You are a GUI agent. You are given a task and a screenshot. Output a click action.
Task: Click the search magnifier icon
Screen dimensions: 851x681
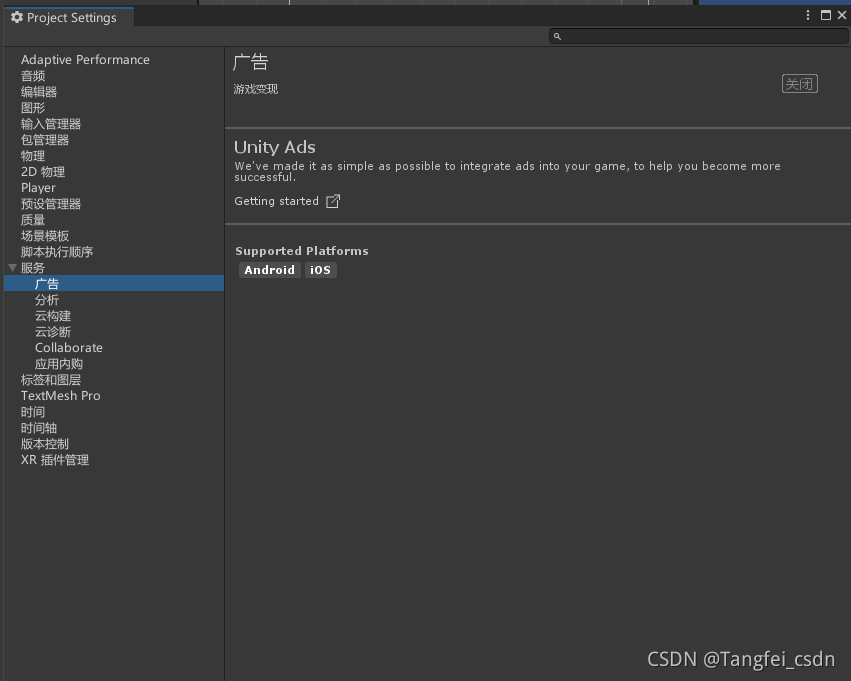click(x=557, y=36)
